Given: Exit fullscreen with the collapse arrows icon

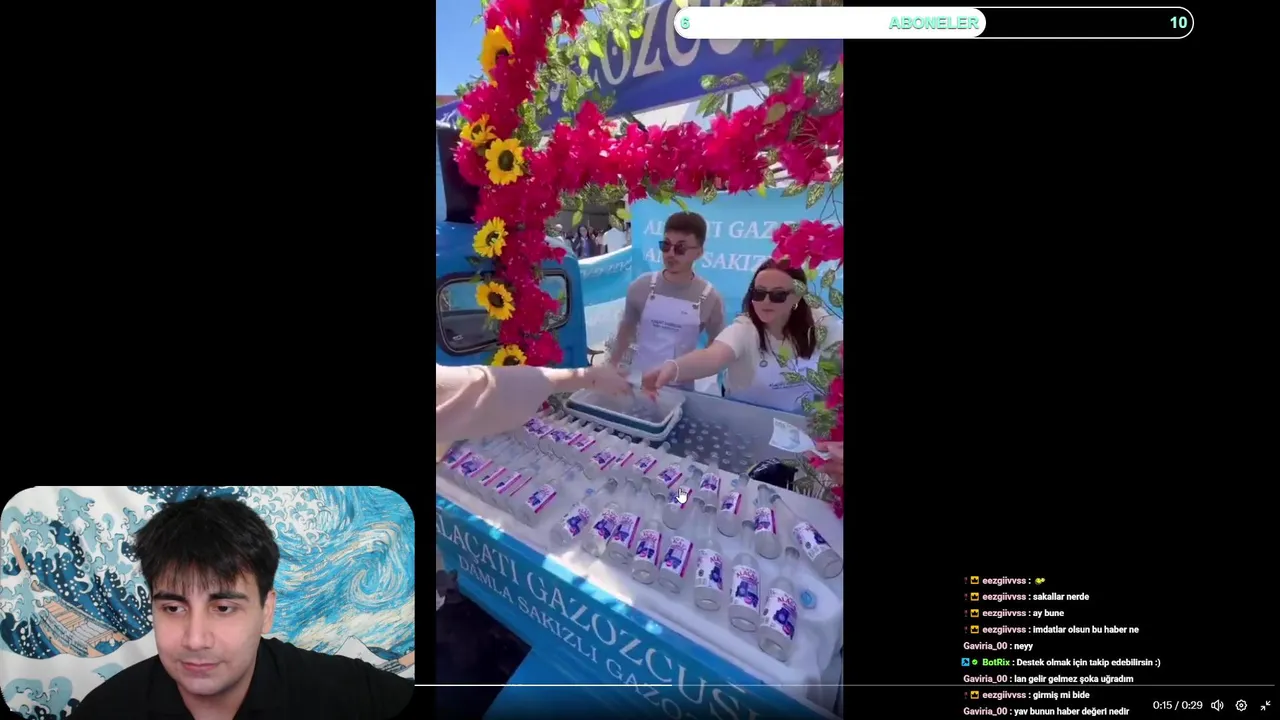Looking at the screenshot, I should pyautogui.click(x=1265, y=705).
